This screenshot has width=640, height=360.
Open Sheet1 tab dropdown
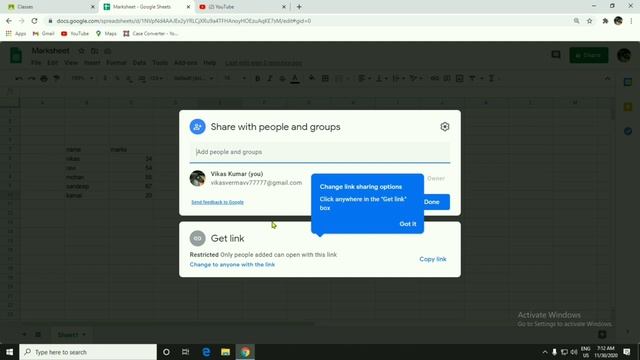click(x=84, y=335)
